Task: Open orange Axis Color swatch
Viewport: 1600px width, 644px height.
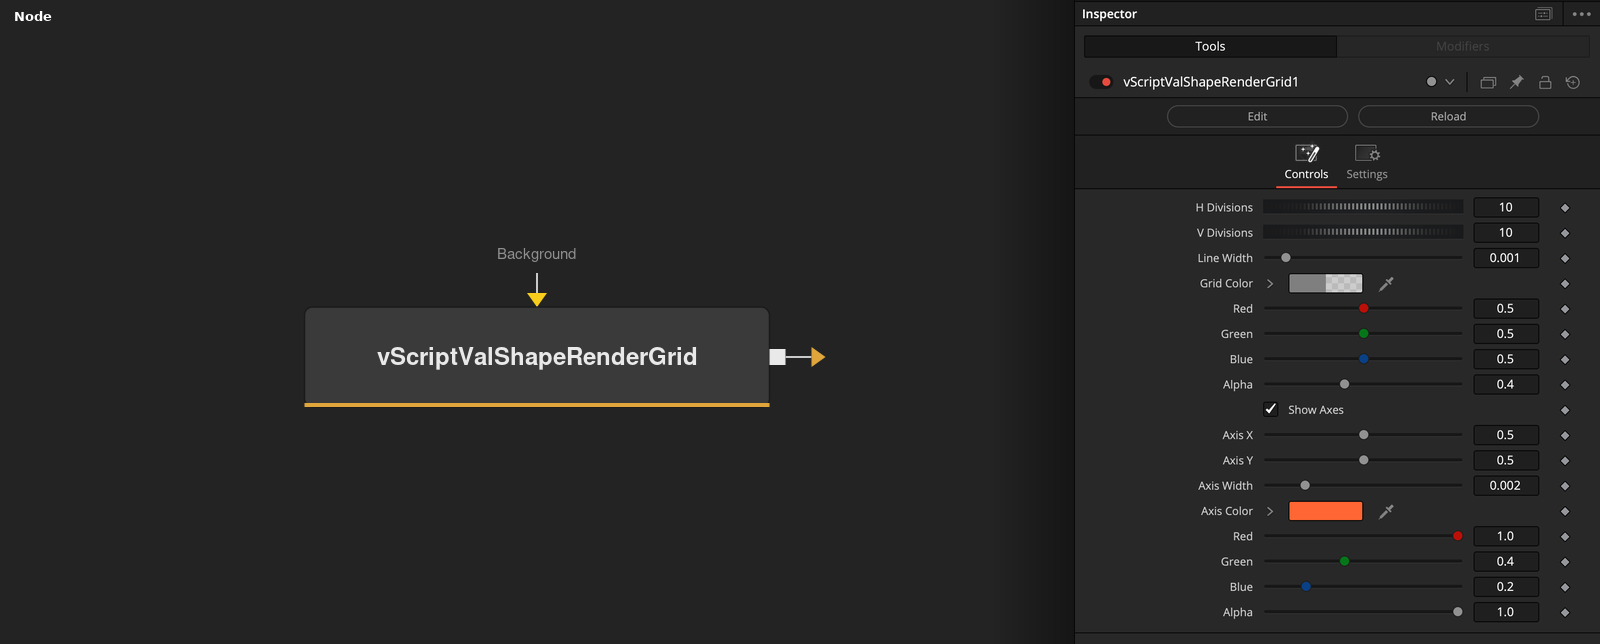Action: click(1326, 511)
